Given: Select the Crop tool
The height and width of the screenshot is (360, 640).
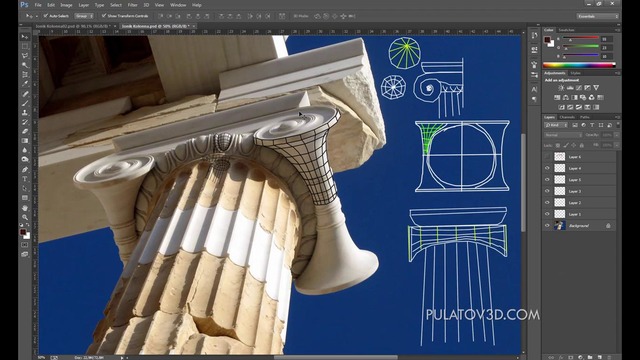Looking at the screenshot, I should coord(25,74).
